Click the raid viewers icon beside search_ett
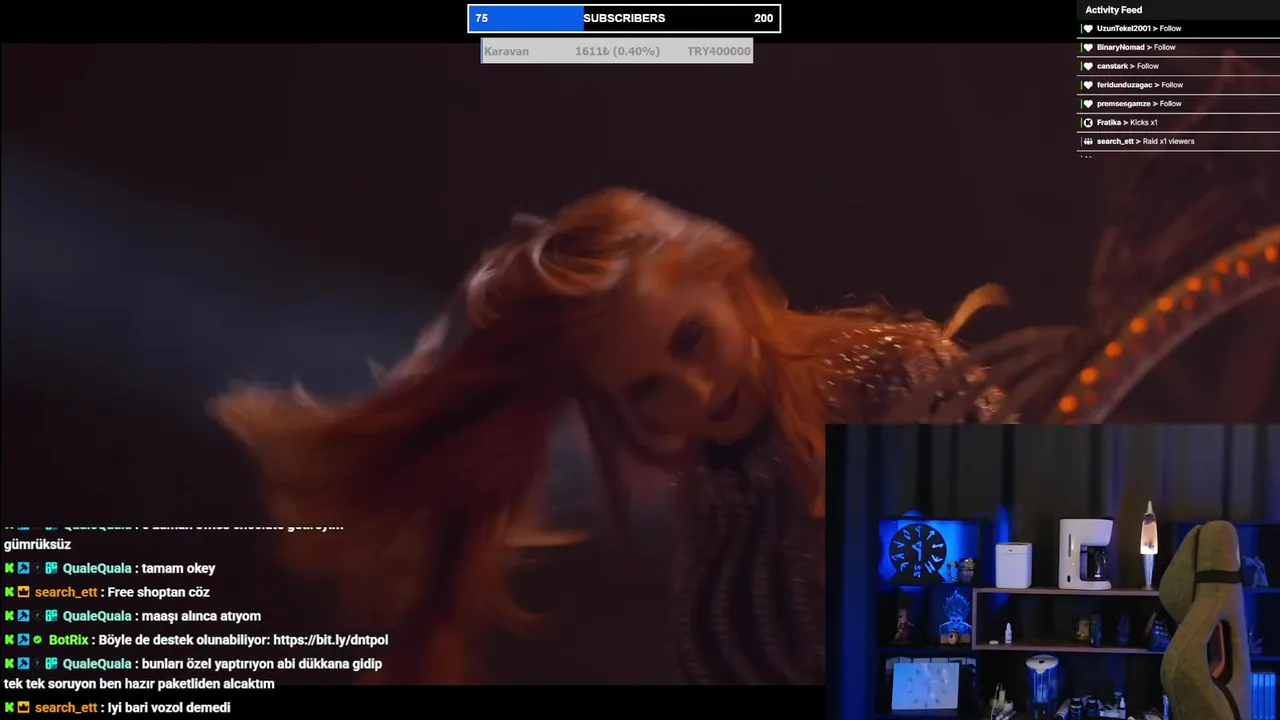Image resolution: width=1280 pixels, height=720 pixels. (1088, 141)
